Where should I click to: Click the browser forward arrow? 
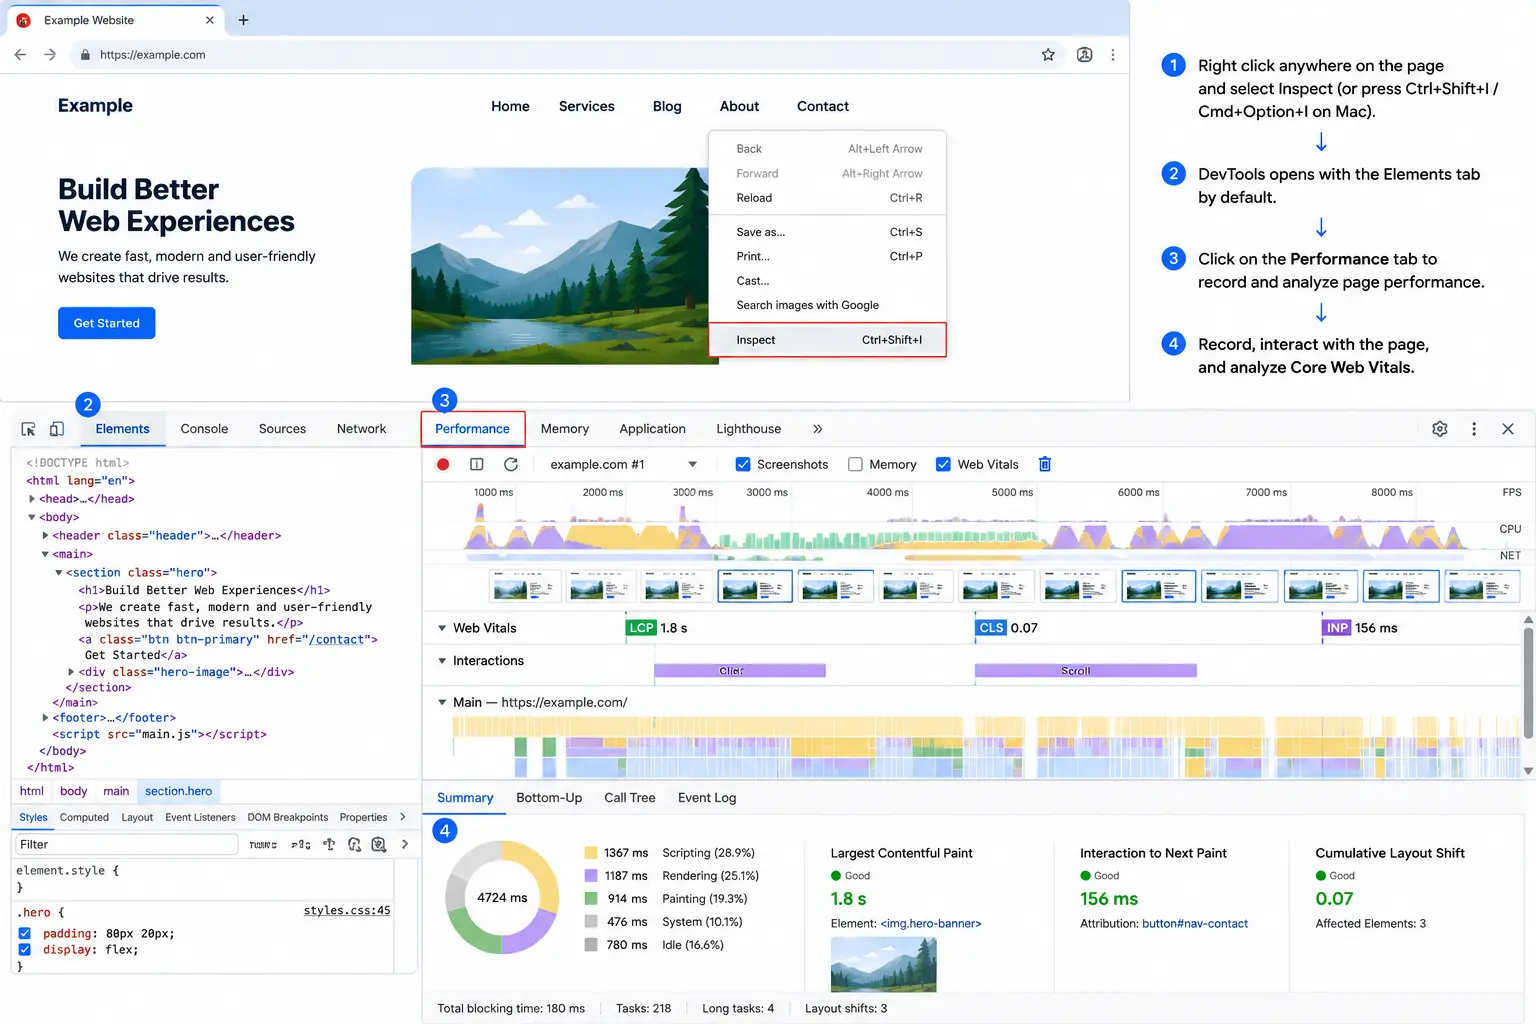(50, 55)
